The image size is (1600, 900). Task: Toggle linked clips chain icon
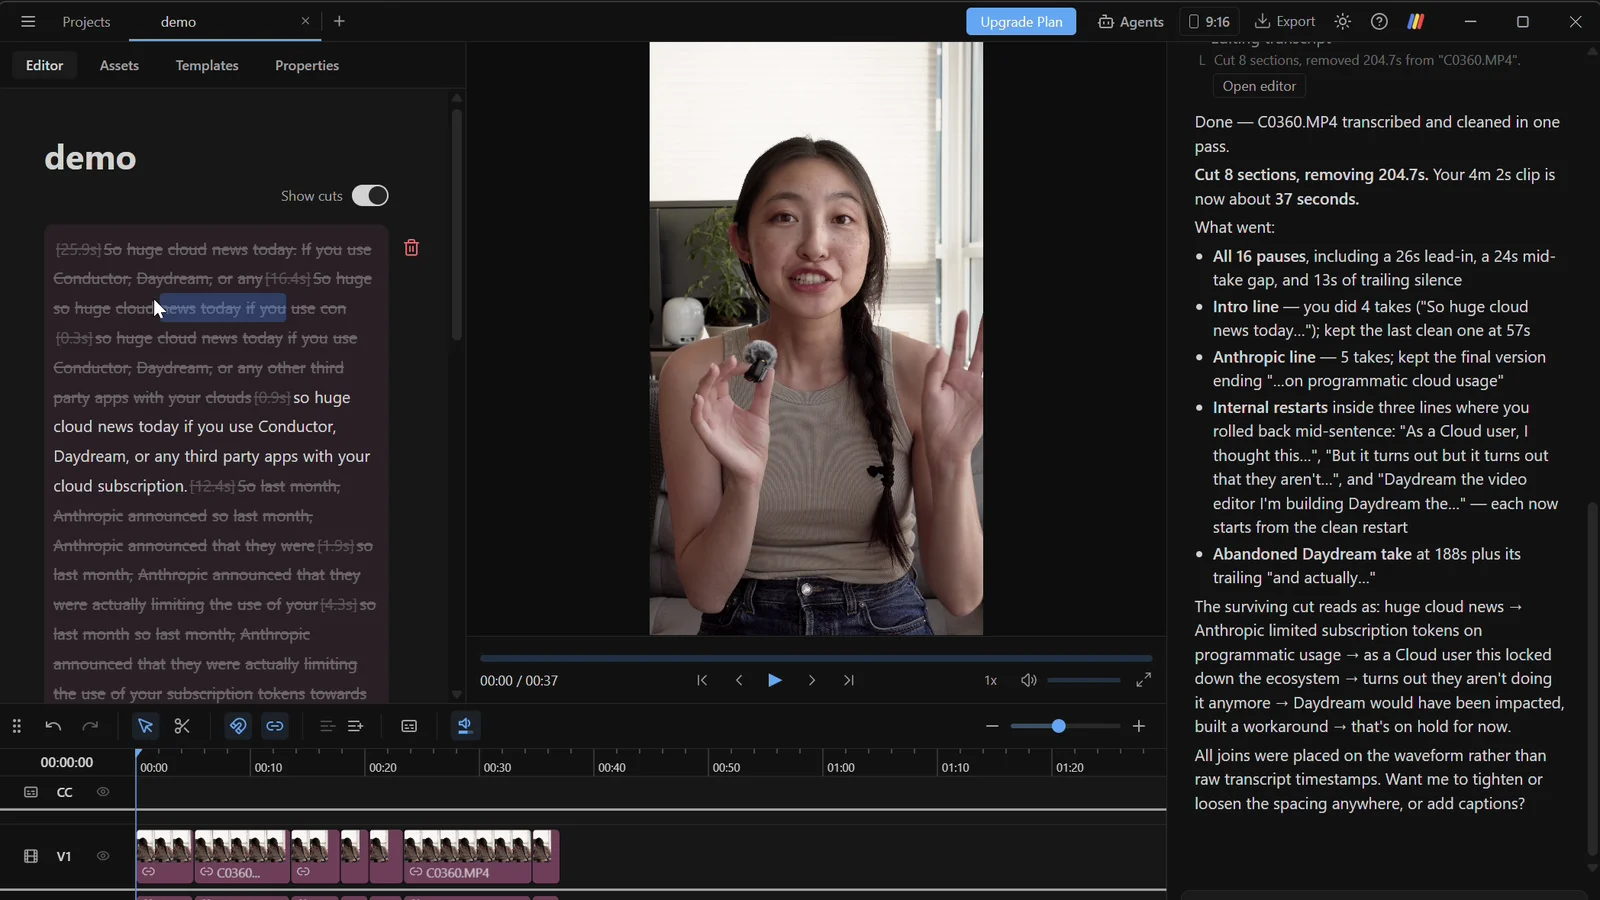(275, 726)
